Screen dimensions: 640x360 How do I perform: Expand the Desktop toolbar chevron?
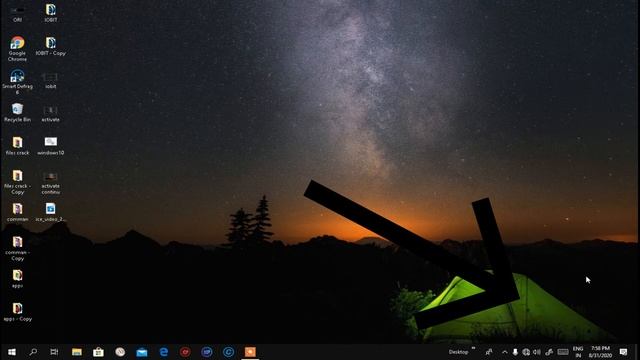[x=473, y=349]
